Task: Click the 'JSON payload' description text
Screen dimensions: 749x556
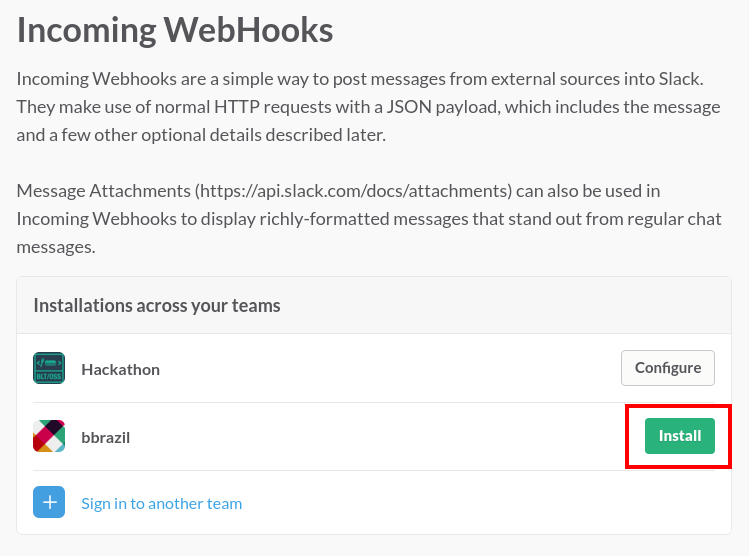Action: (x=442, y=107)
